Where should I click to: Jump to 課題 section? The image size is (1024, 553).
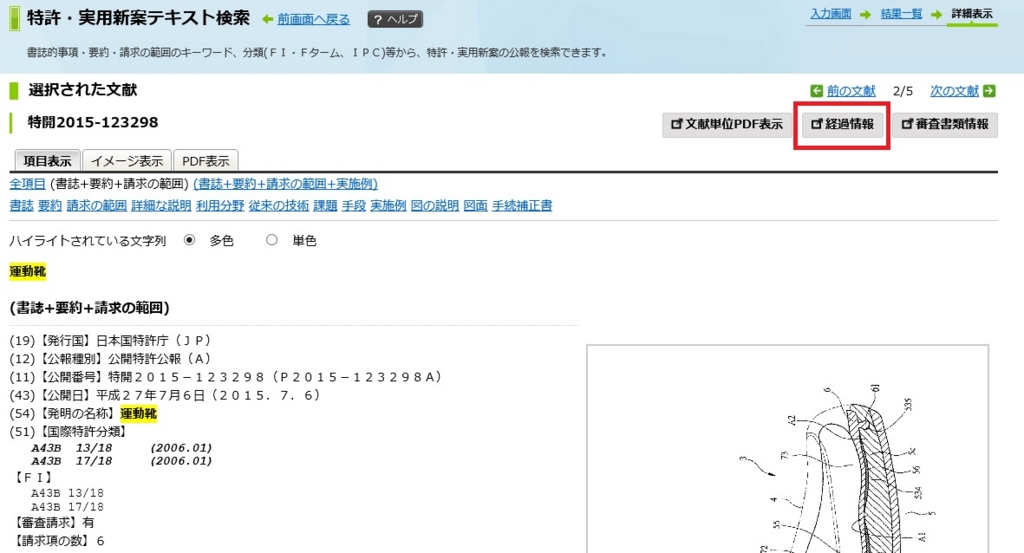click(x=325, y=206)
